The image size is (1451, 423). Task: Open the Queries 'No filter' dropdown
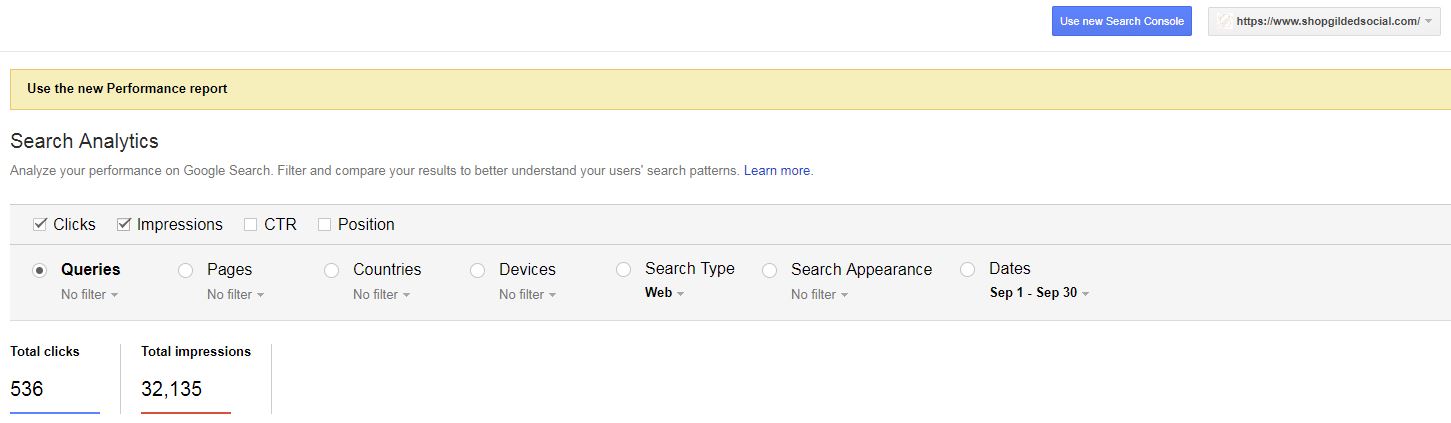point(90,295)
